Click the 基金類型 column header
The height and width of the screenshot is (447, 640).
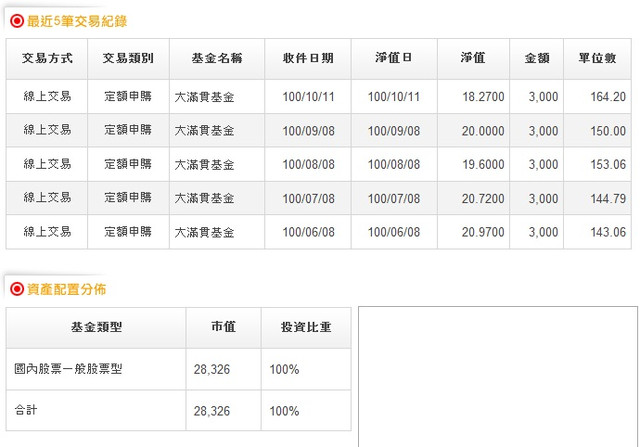tap(96, 327)
